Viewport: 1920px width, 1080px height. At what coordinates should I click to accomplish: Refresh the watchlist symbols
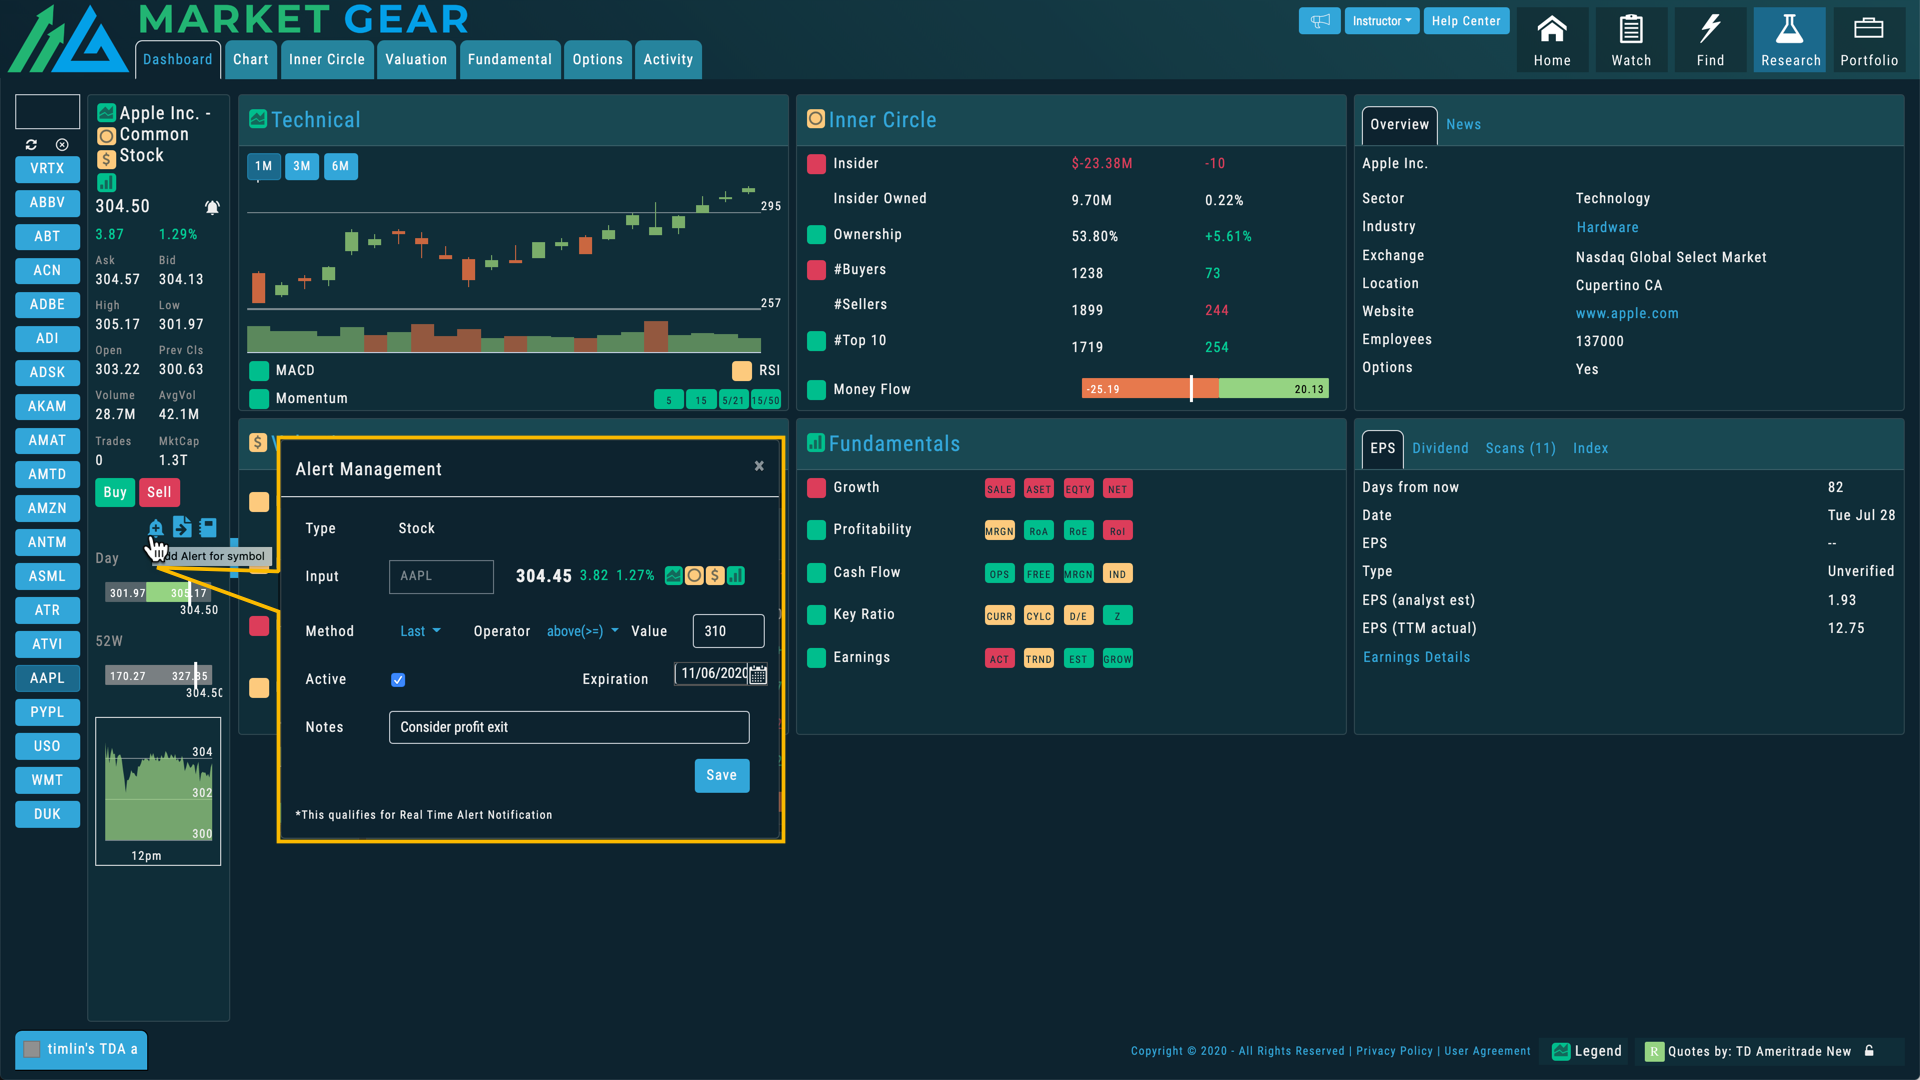pos(31,145)
